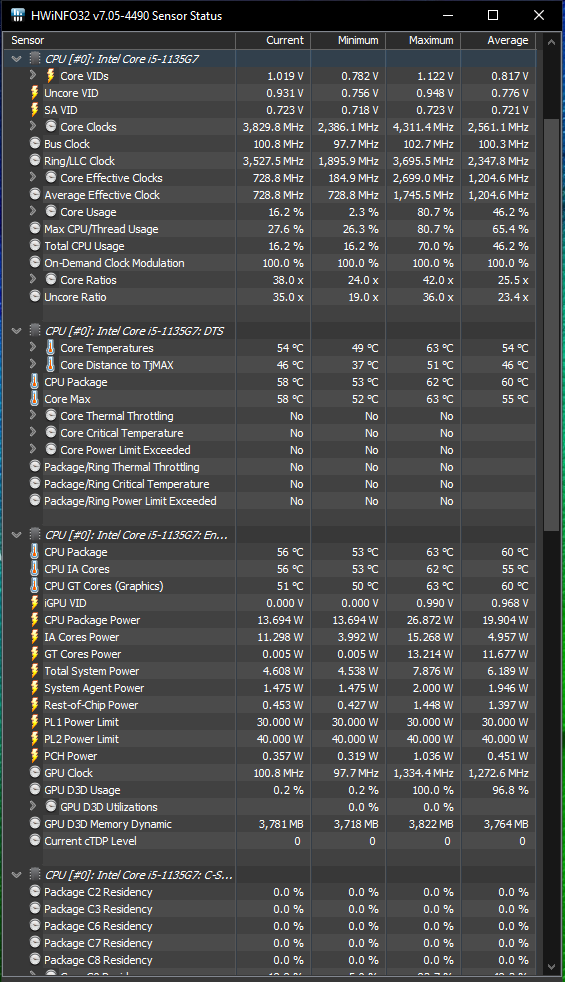The width and height of the screenshot is (565, 982).
Task: Expand the Core Critical Temperature row
Action: click(x=33, y=432)
